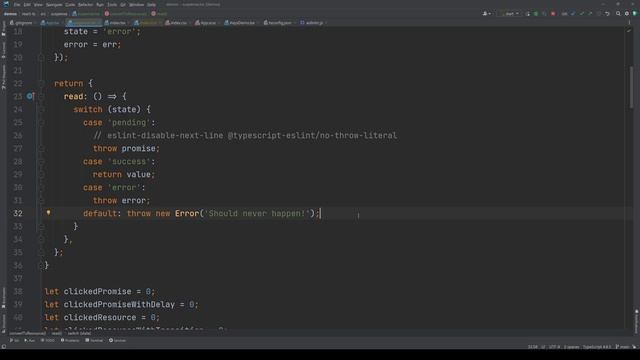The width and height of the screenshot is (640, 360).
Task: Click fold end marker on line 36
Action: click(41, 265)
